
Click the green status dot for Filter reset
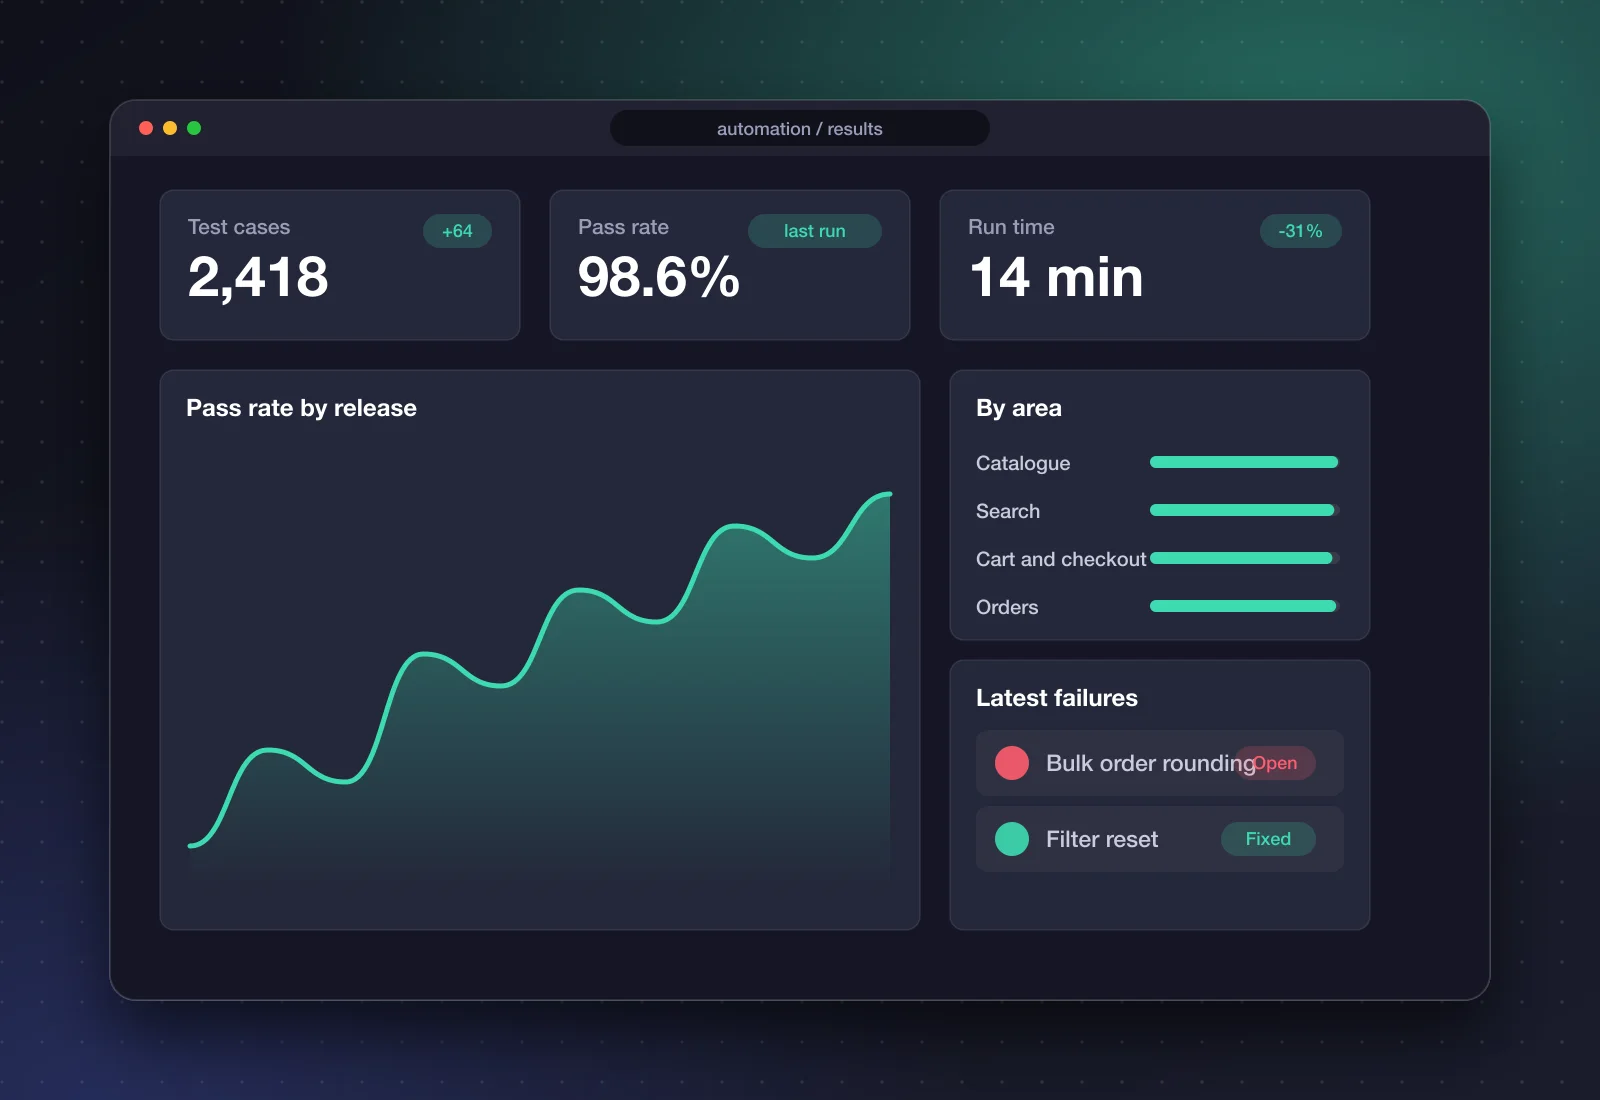pyautogui.click(x=1012, y=839)
